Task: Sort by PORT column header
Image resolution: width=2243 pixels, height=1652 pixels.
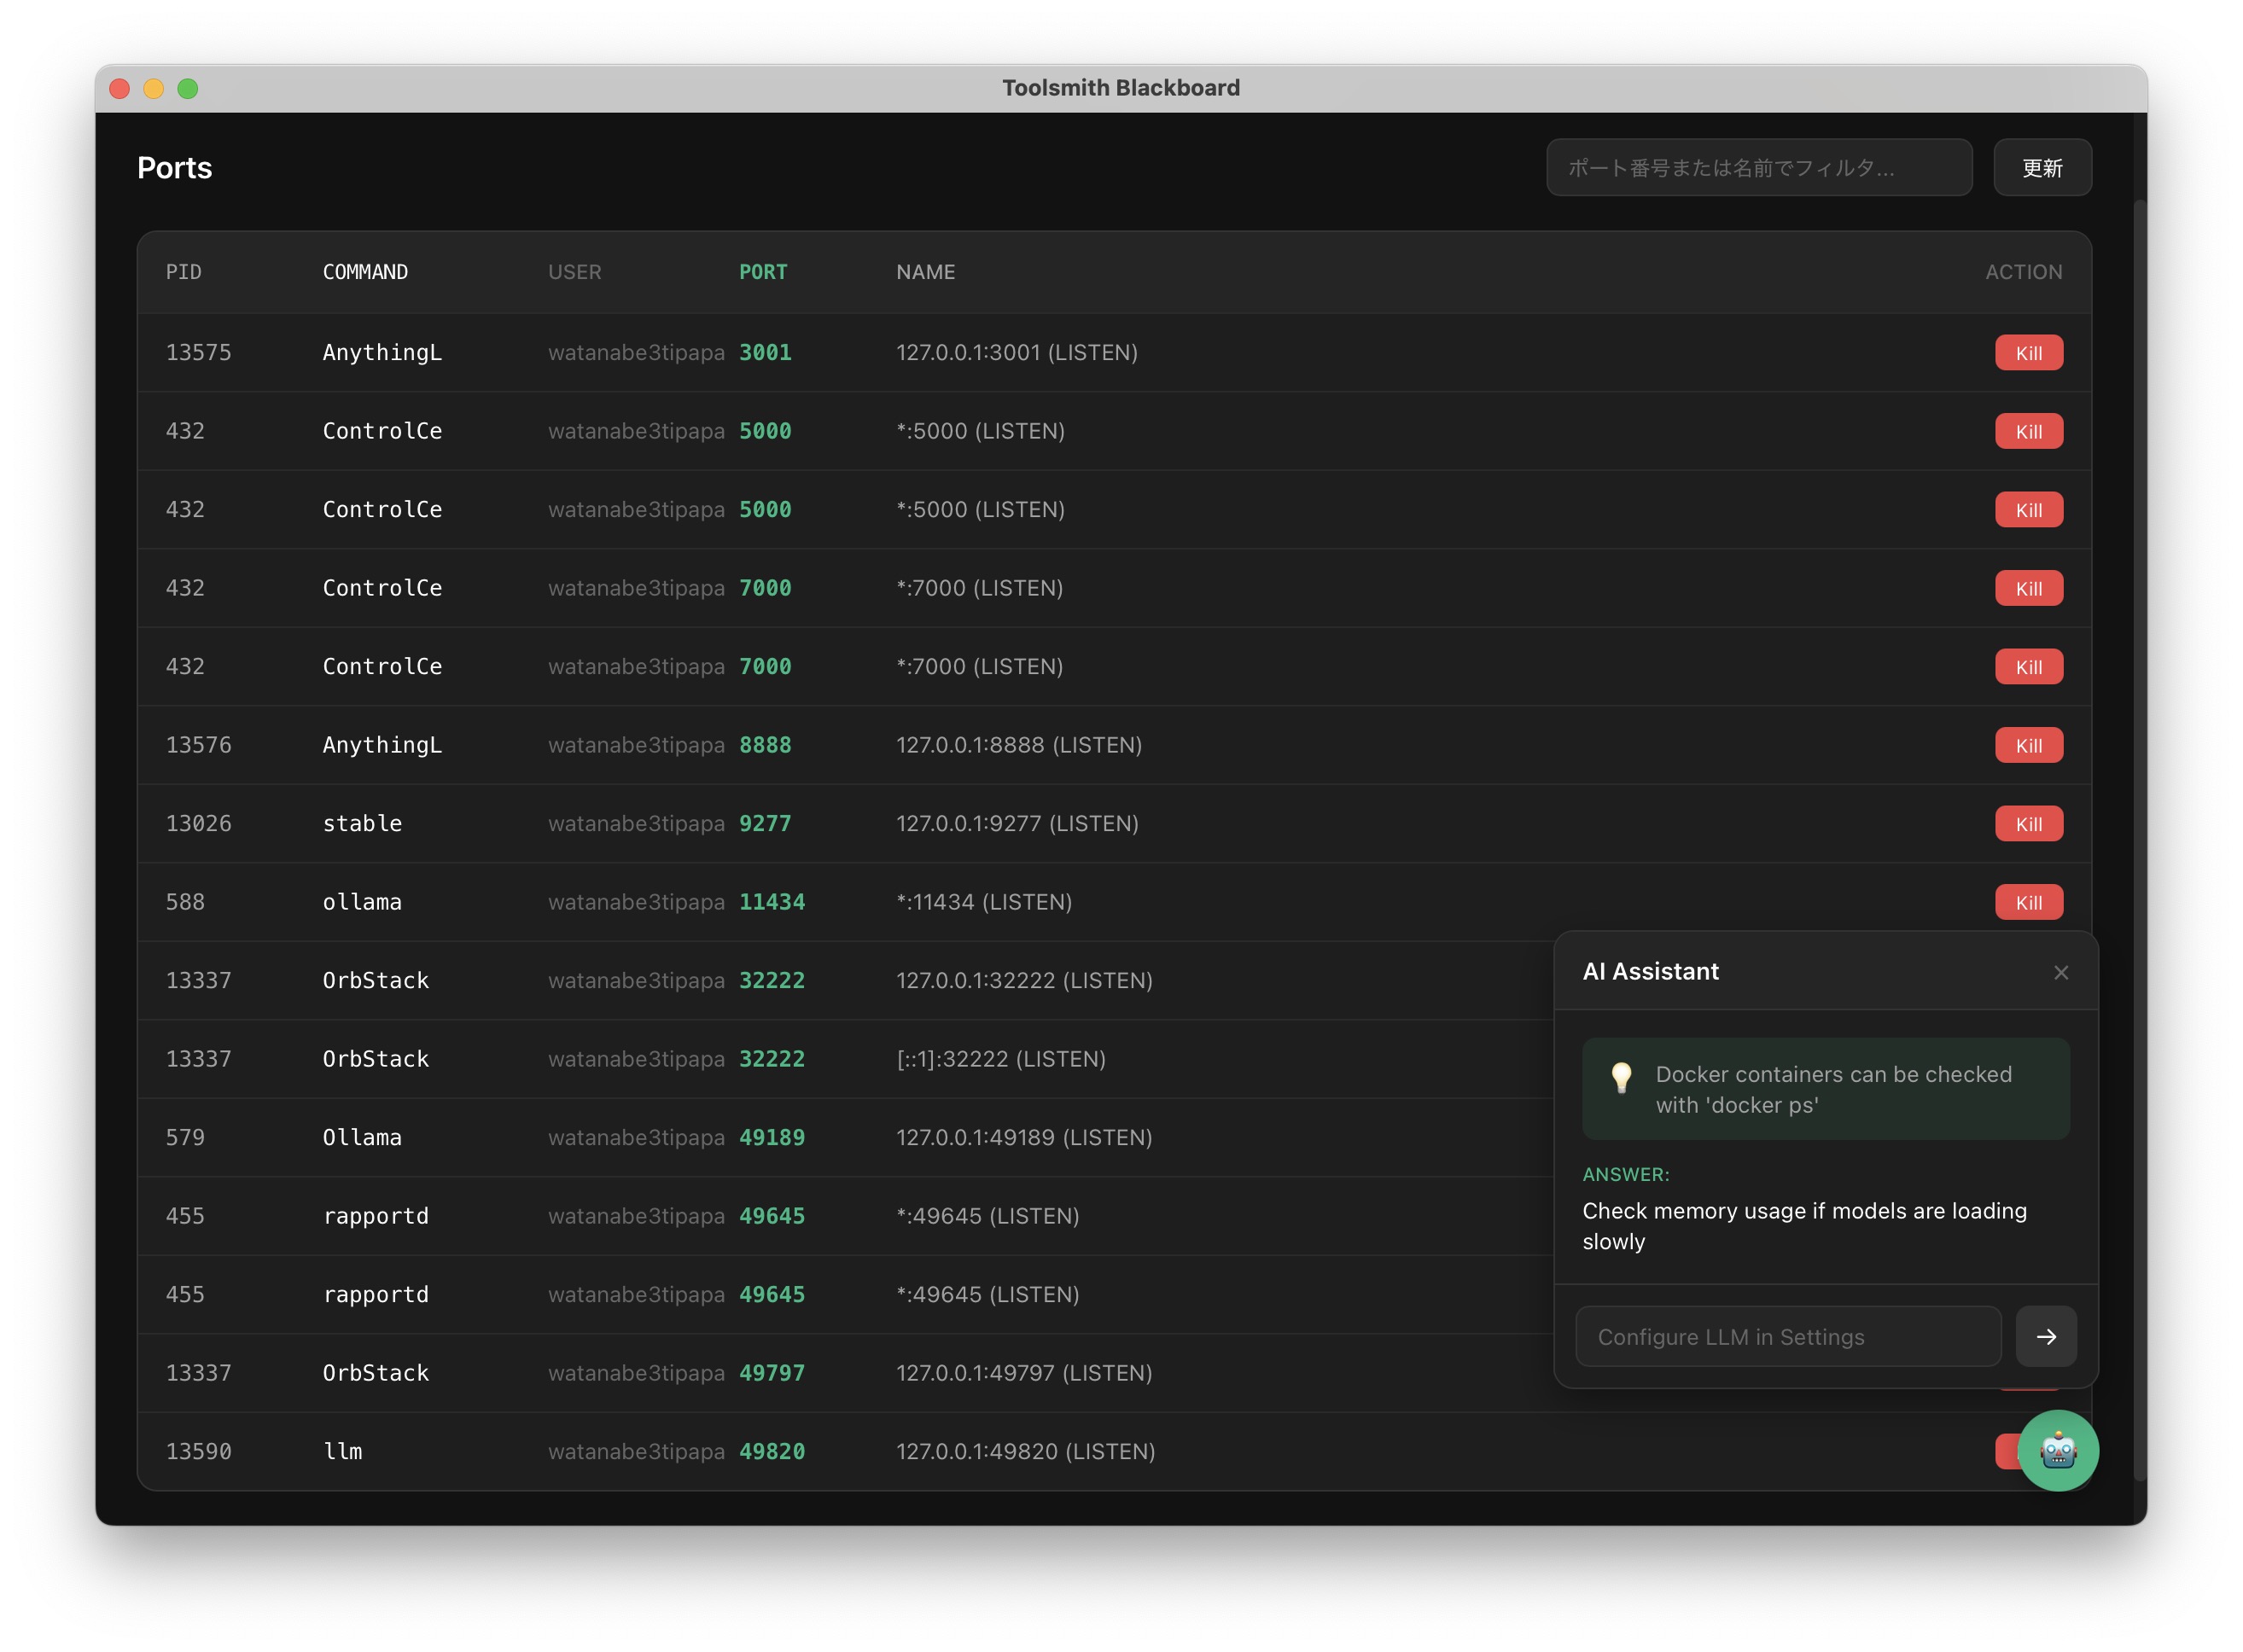Action: [762, 272]
